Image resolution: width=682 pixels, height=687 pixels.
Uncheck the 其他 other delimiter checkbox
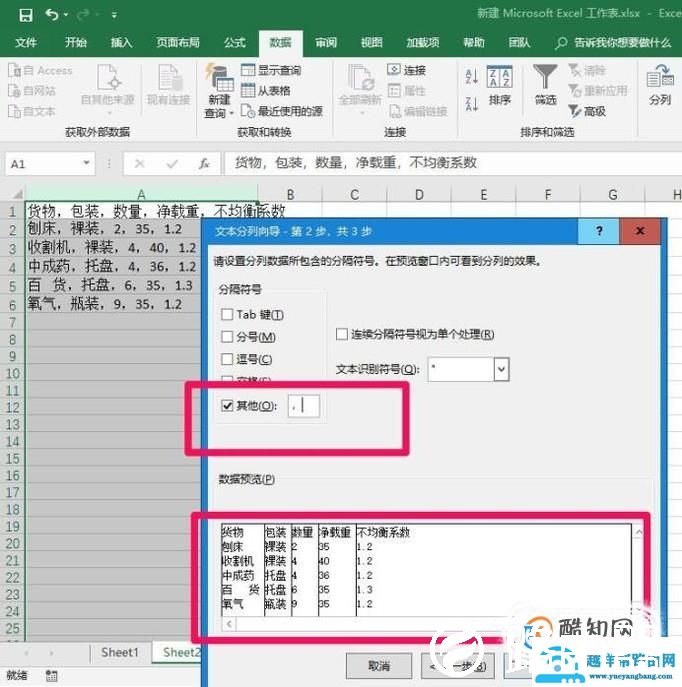tap(227, 405)
